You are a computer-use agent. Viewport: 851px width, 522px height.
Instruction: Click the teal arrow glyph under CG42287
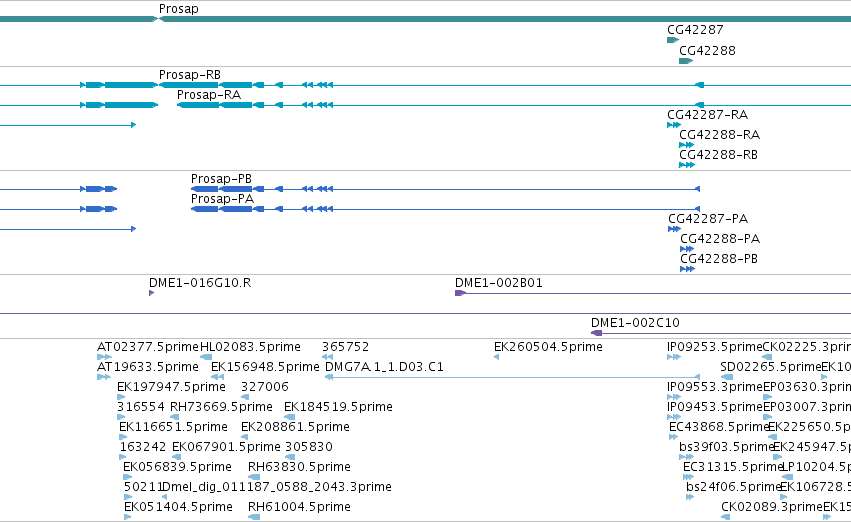click(x=673, y=40)
